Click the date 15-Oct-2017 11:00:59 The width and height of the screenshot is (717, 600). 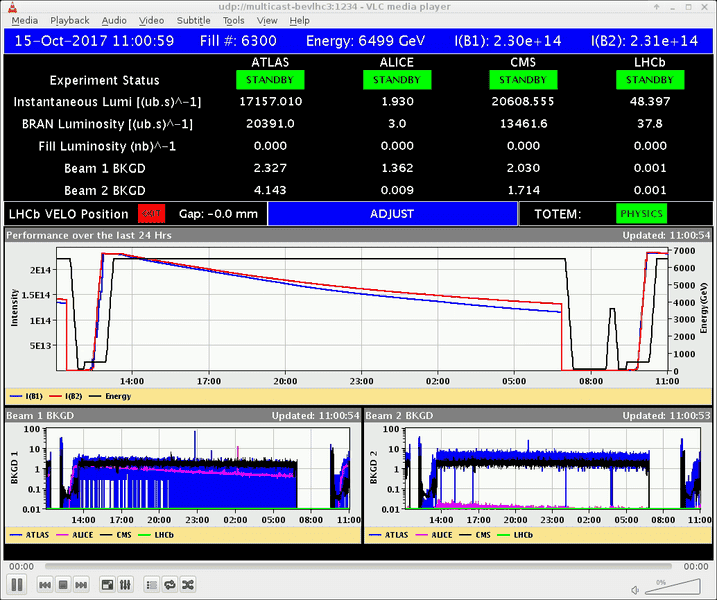click(94, 41)
